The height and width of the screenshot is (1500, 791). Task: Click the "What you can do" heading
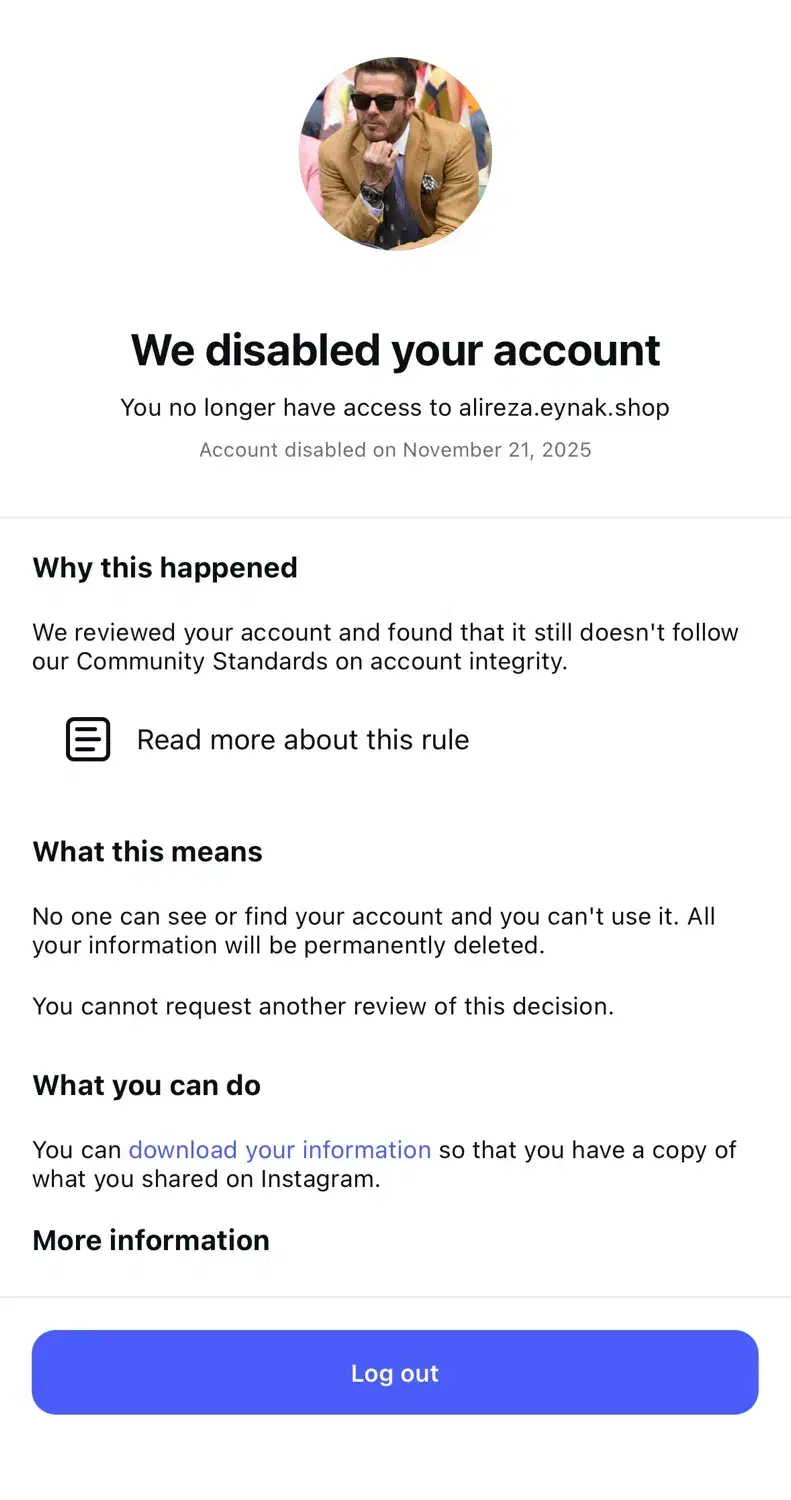click(146, 1086)
